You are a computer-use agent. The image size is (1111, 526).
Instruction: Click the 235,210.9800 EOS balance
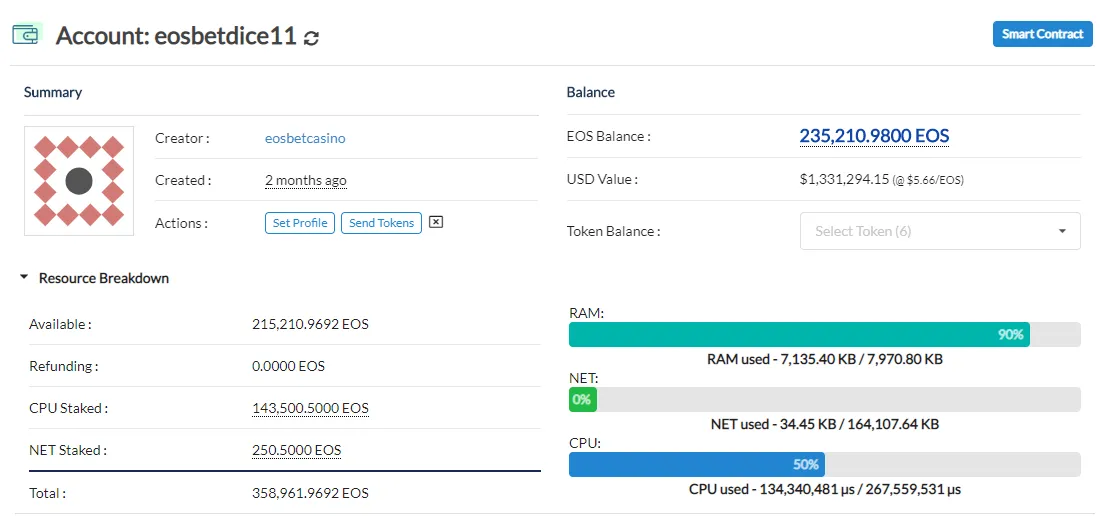(x=874, y=135)
